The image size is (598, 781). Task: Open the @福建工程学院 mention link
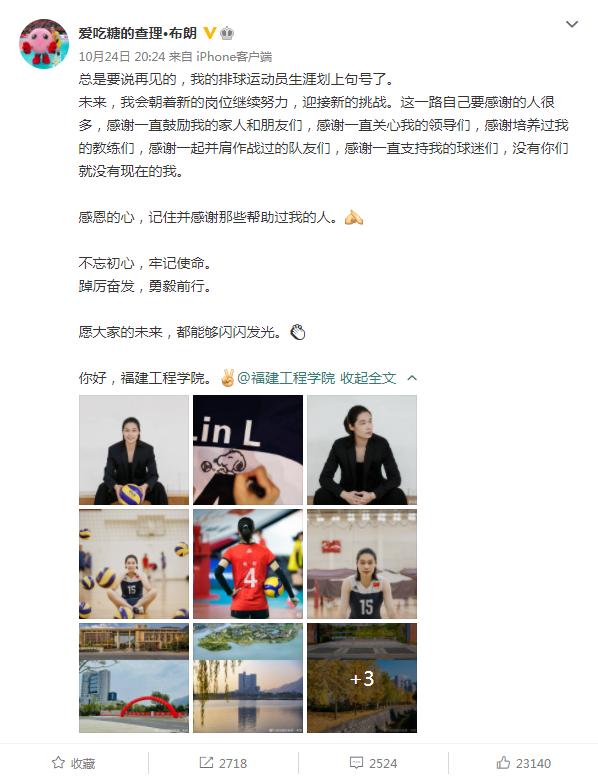(x=286, y=378)
